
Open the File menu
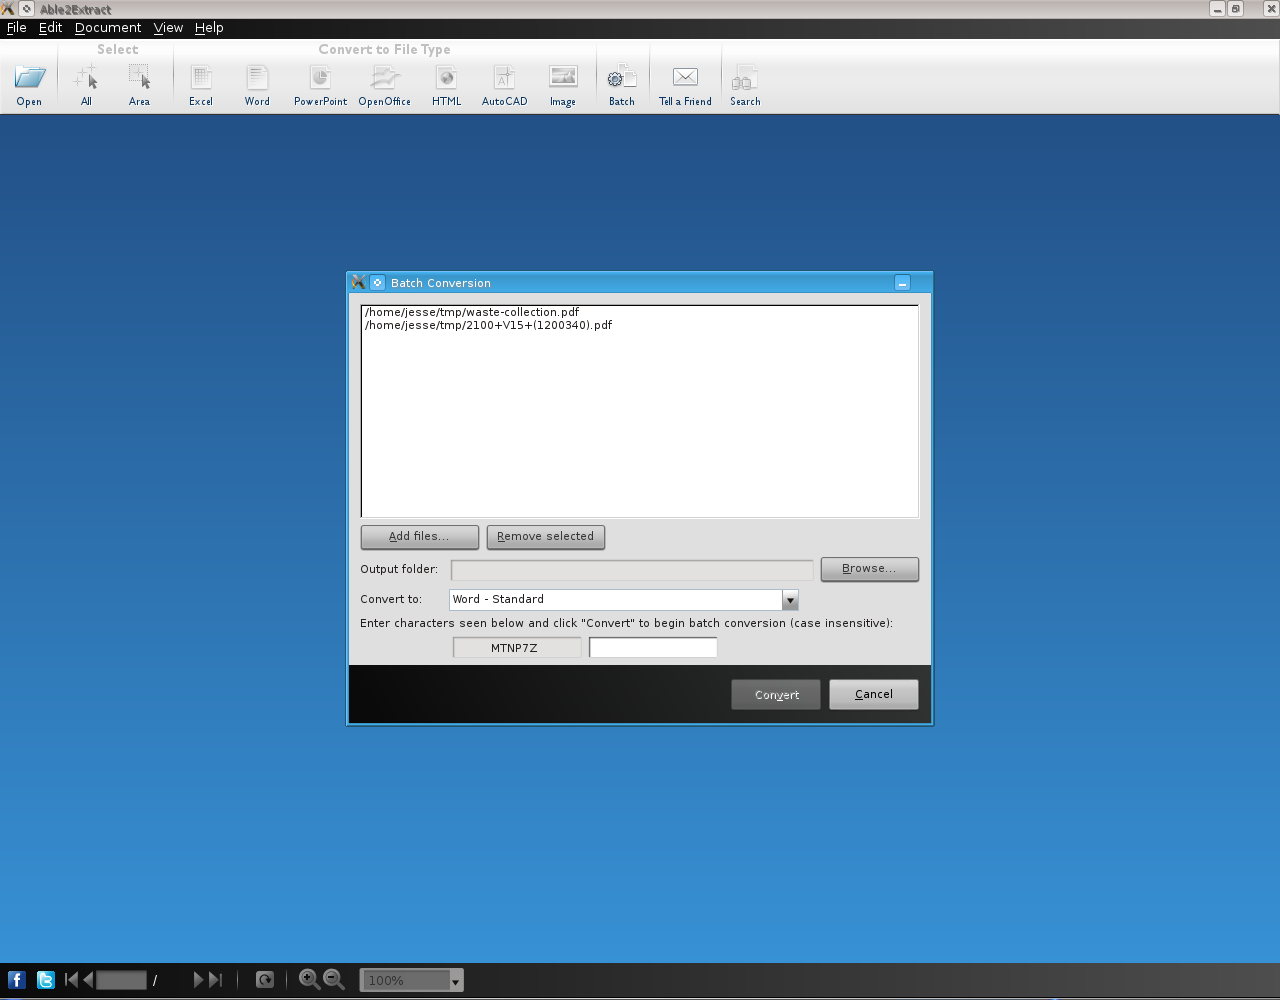click(x=16, y=28)
